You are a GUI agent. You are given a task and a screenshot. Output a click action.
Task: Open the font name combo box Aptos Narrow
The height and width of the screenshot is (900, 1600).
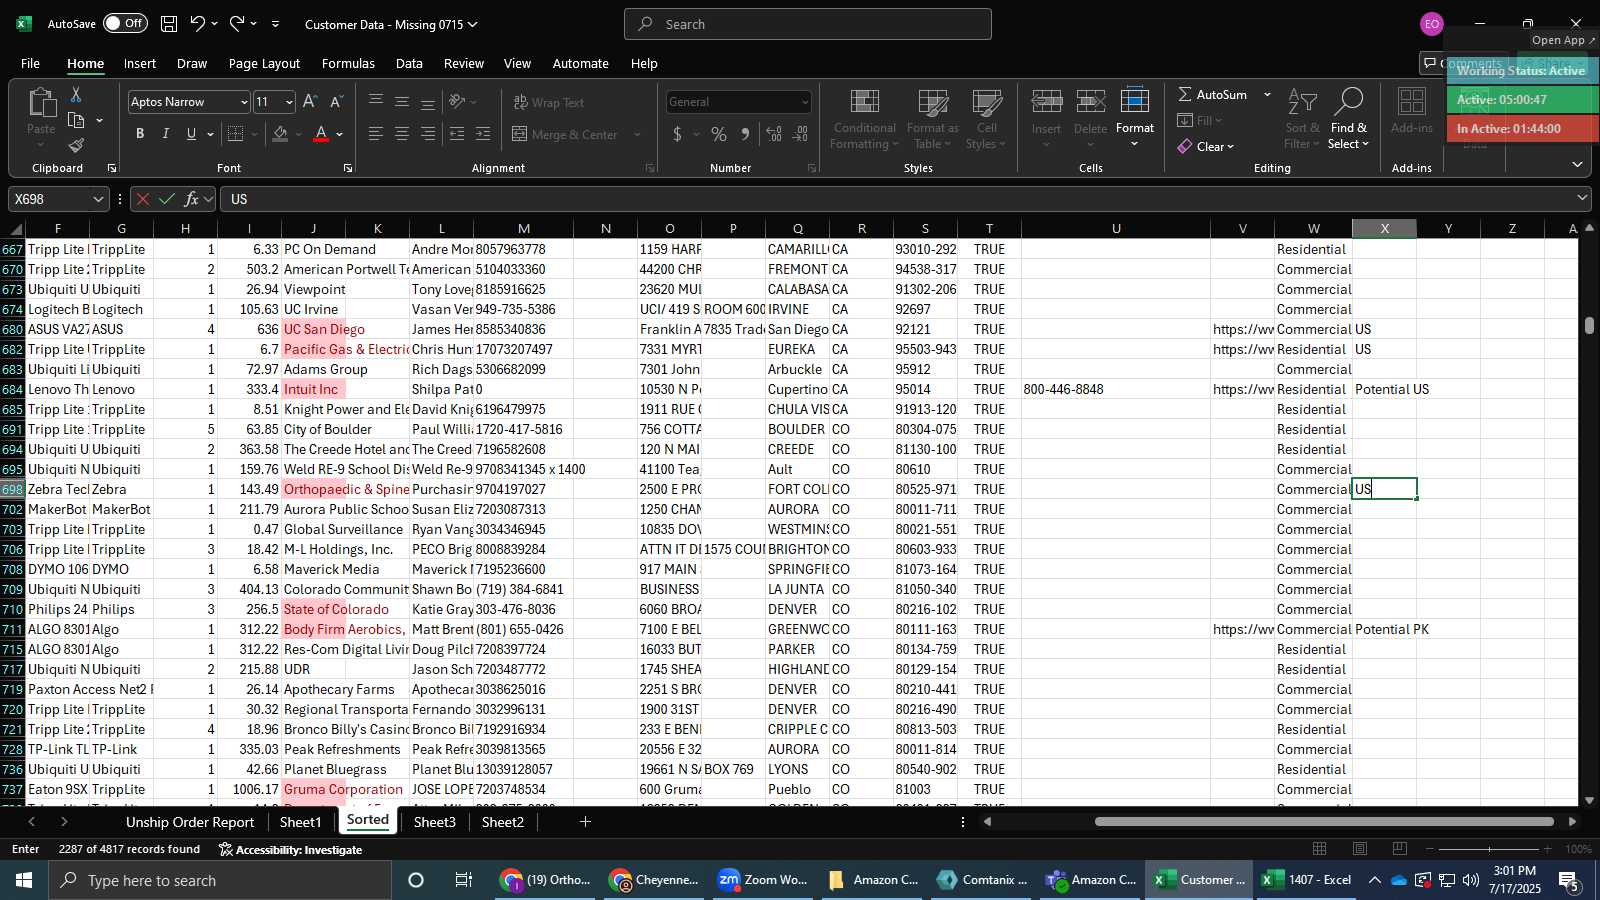[189, 101]
